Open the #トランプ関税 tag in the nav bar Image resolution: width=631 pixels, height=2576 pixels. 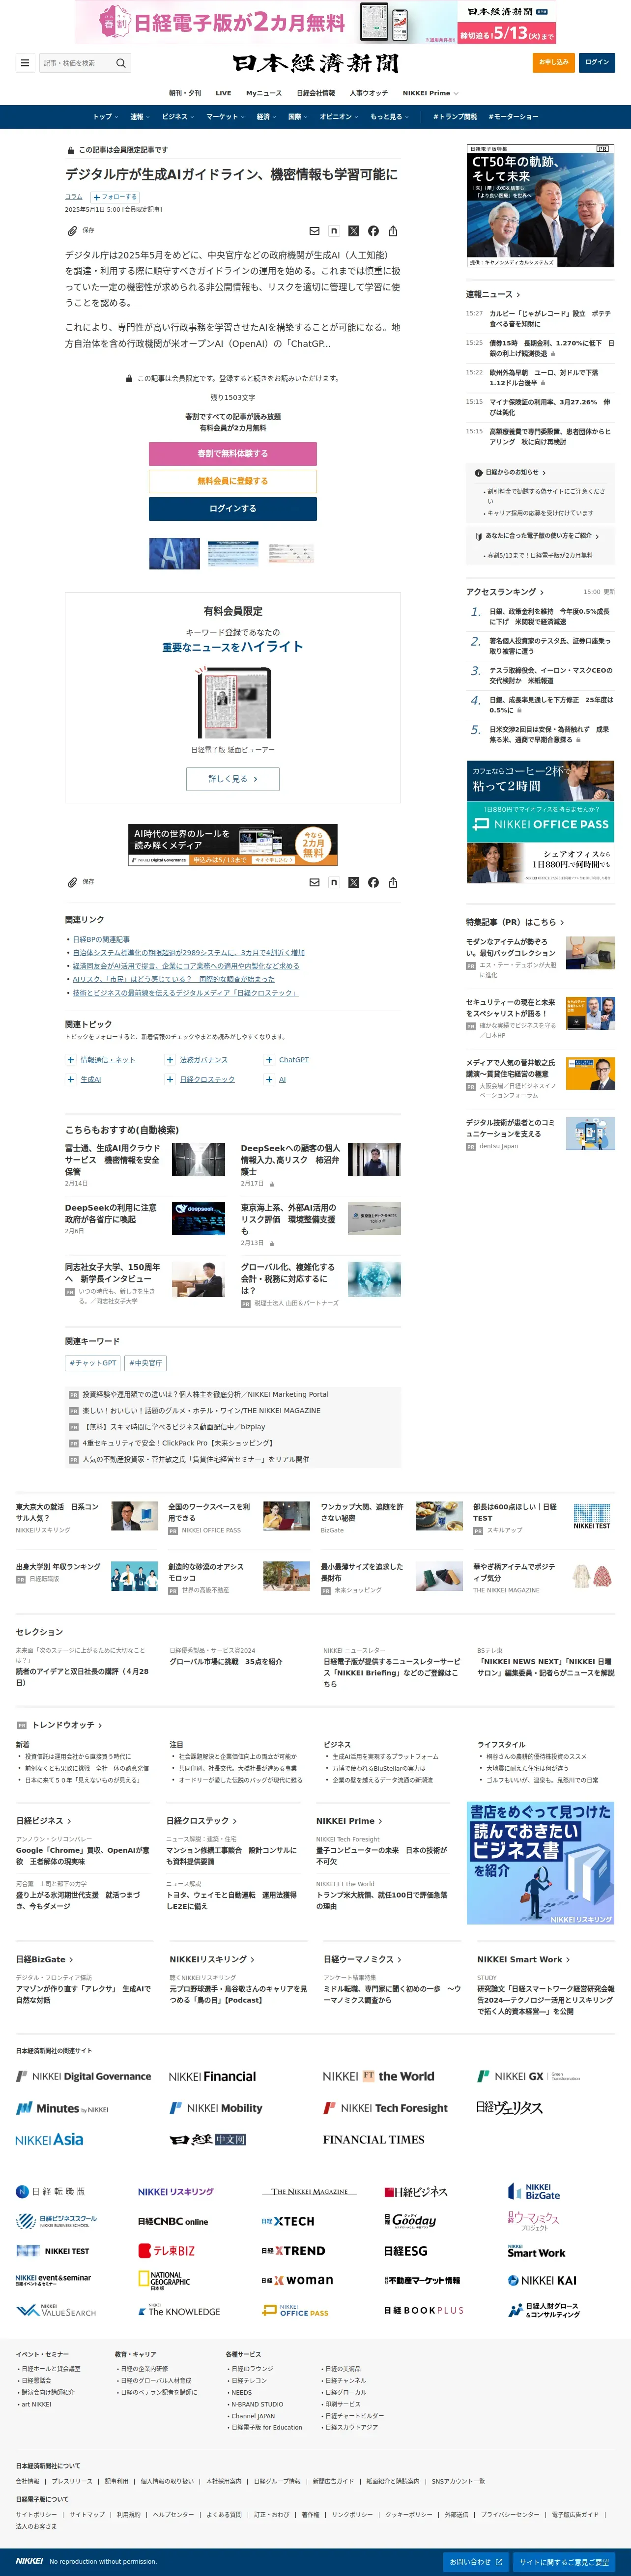455,117
